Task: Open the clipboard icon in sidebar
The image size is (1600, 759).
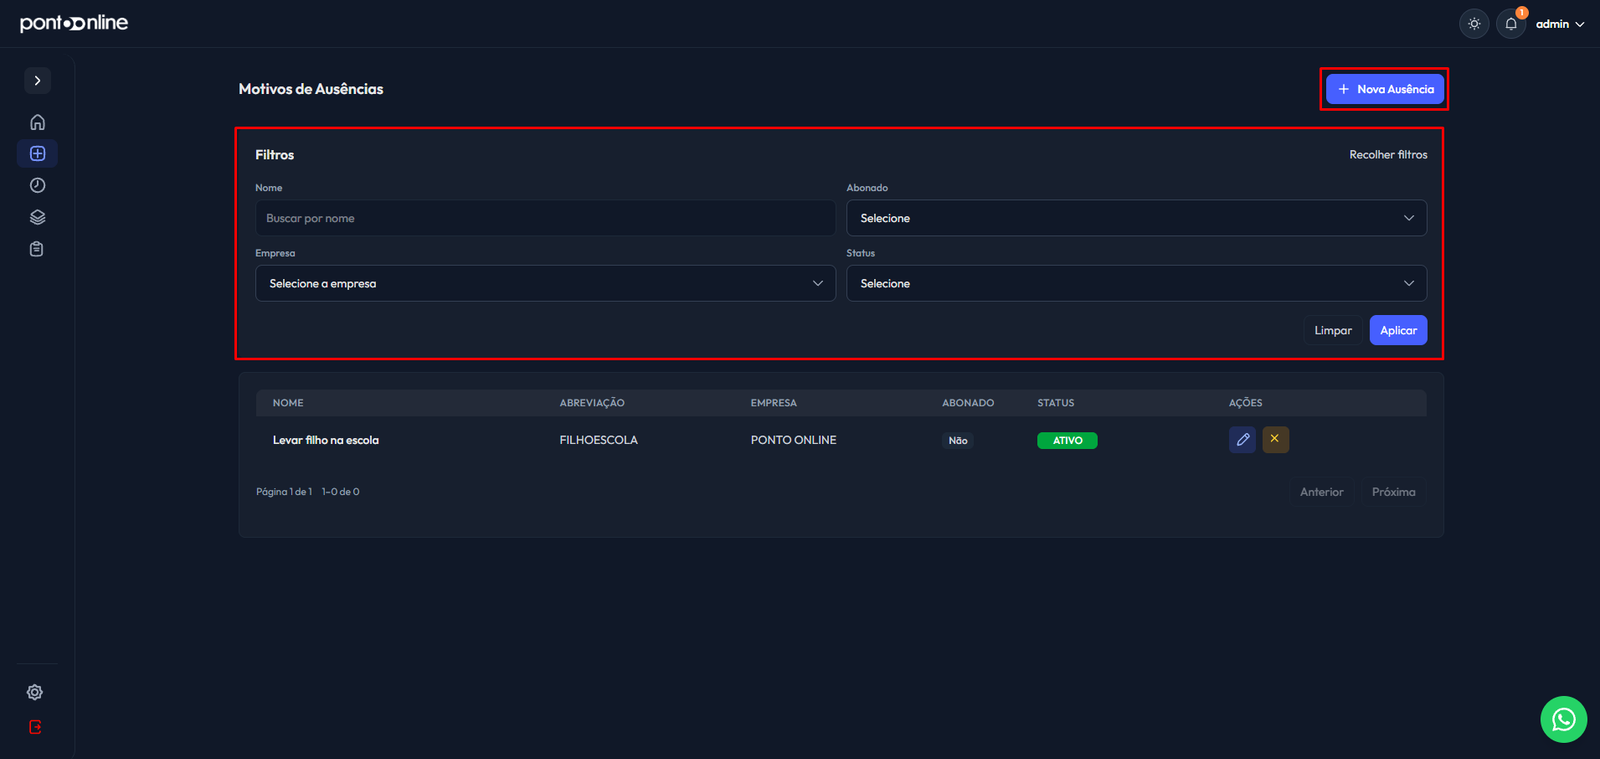Action: pyautogui.click(x=37, y=249)
